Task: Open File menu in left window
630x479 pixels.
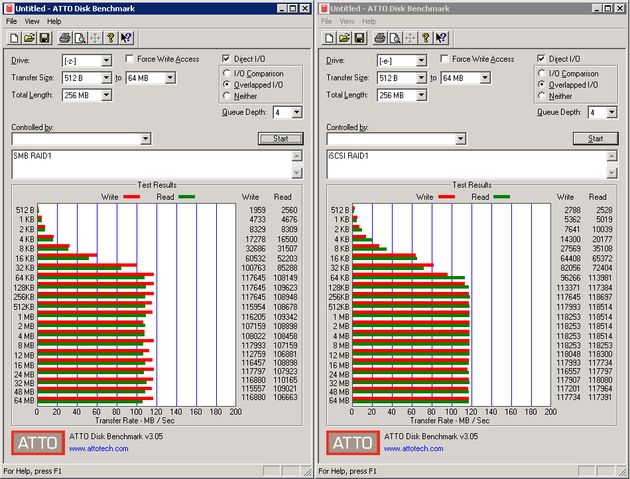Action: tap(11, 21)
